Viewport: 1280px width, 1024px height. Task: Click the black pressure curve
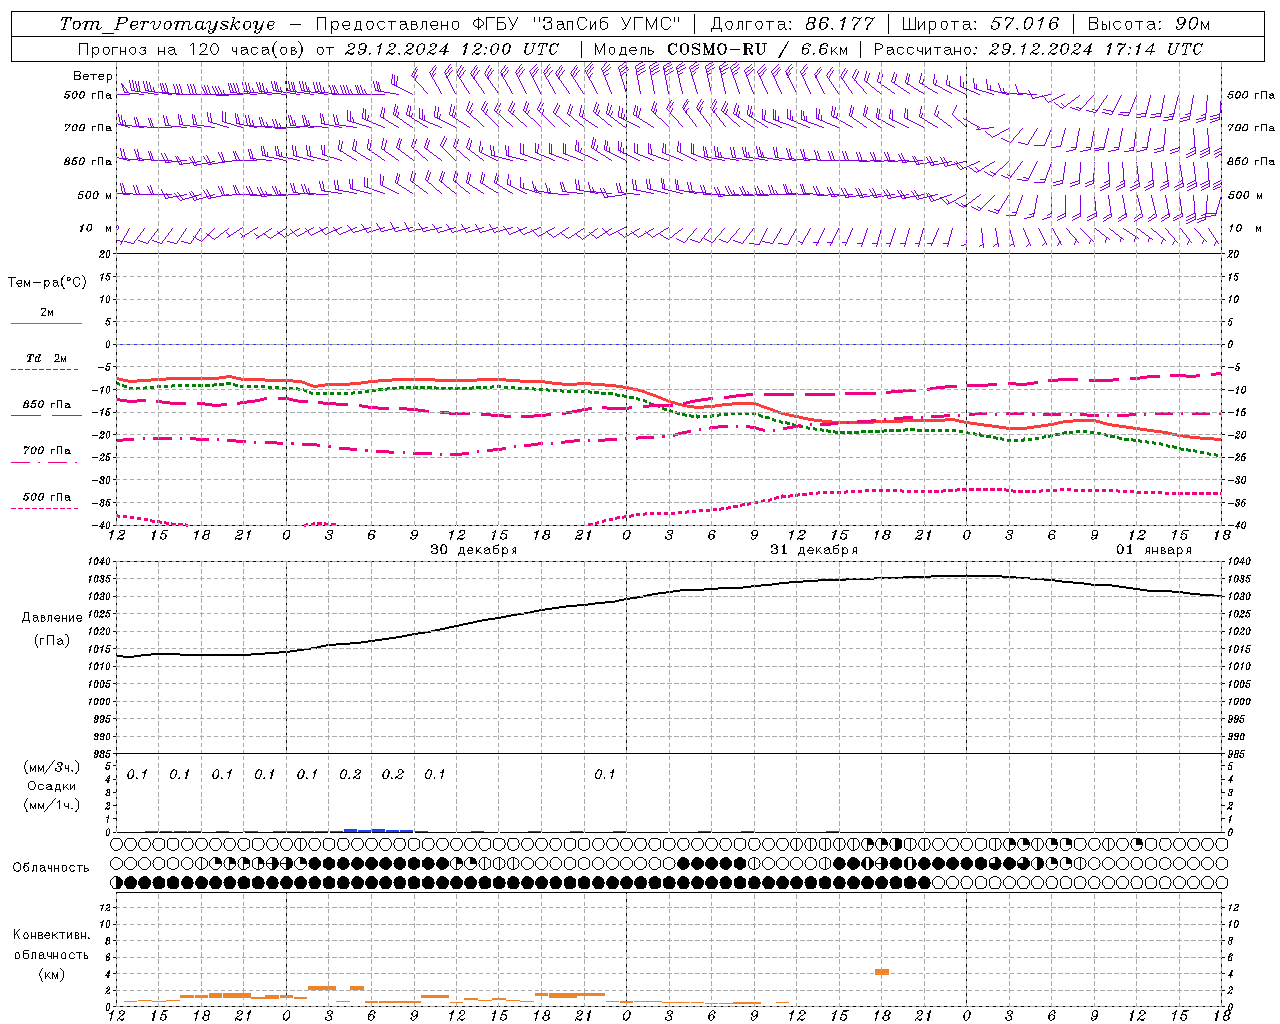669,591
